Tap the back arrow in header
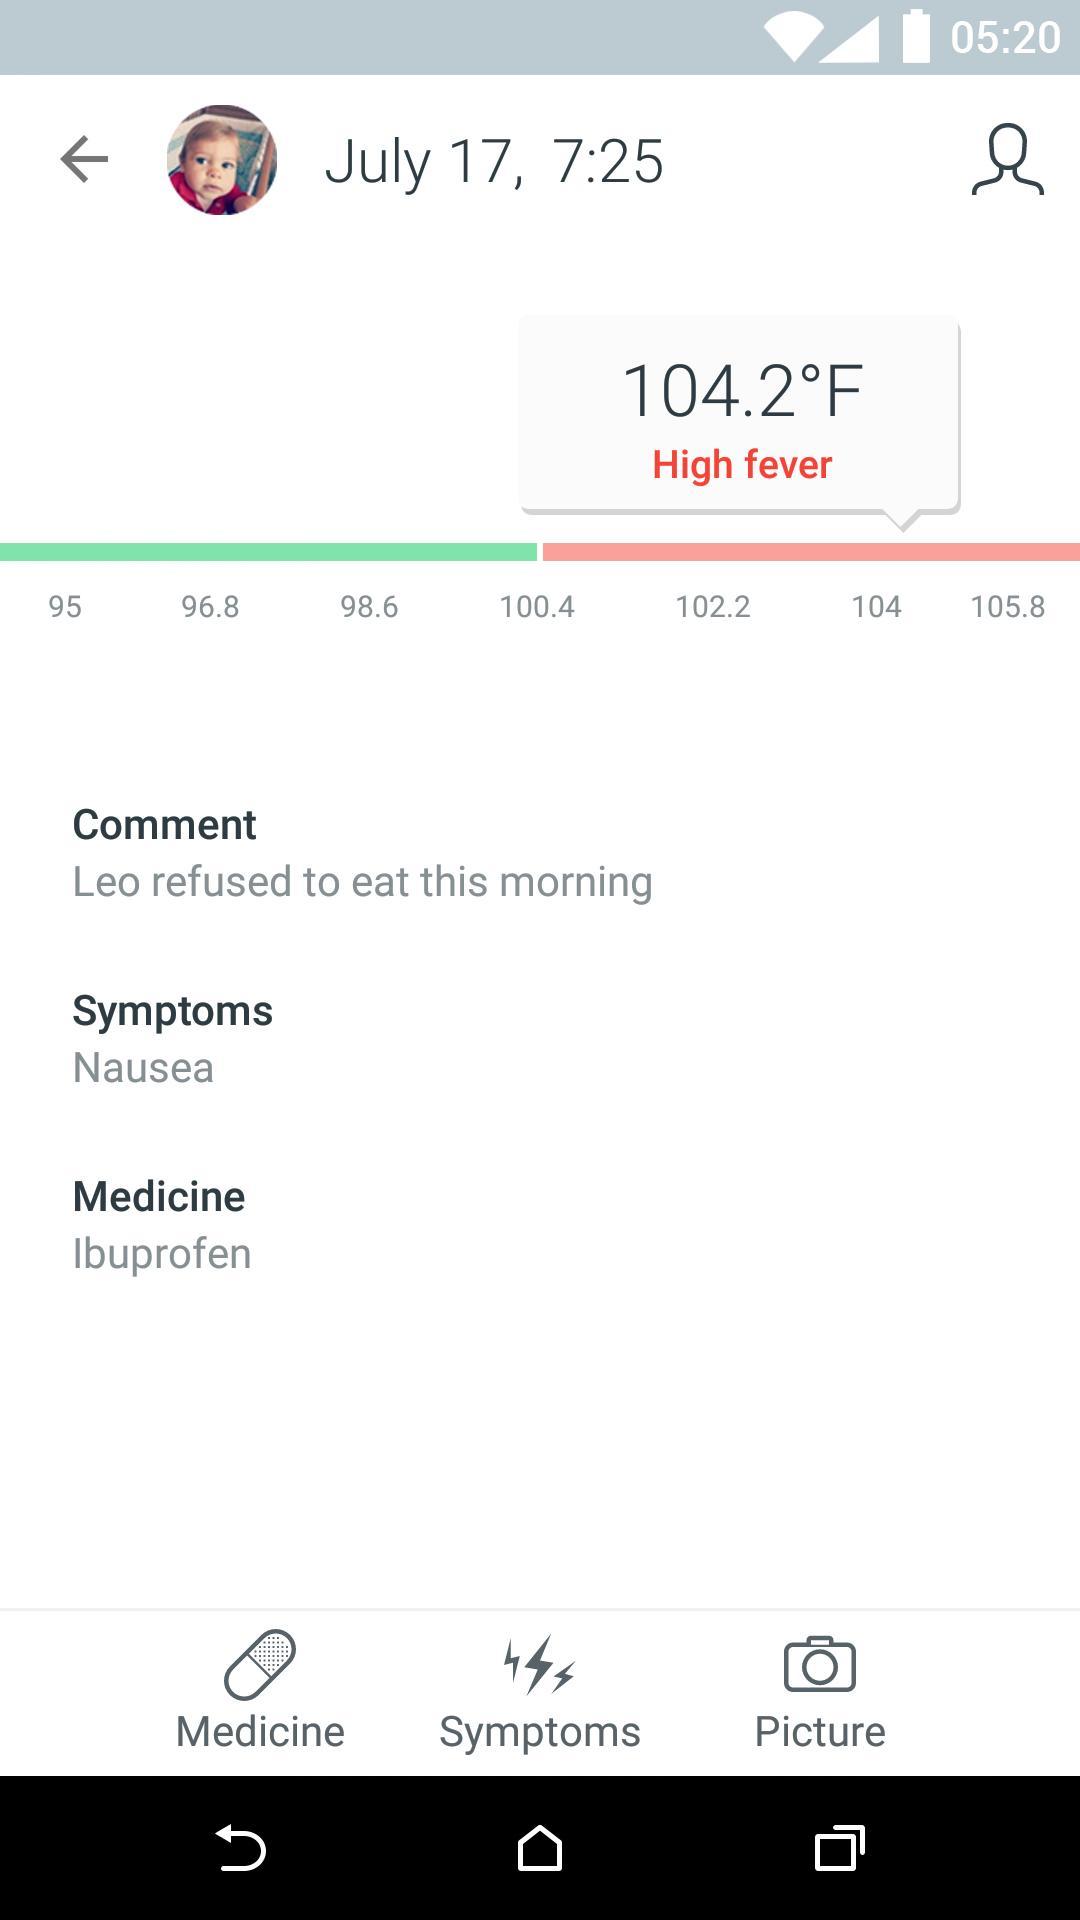This screenshot has width=1080, height=1920. pos(84,160)
